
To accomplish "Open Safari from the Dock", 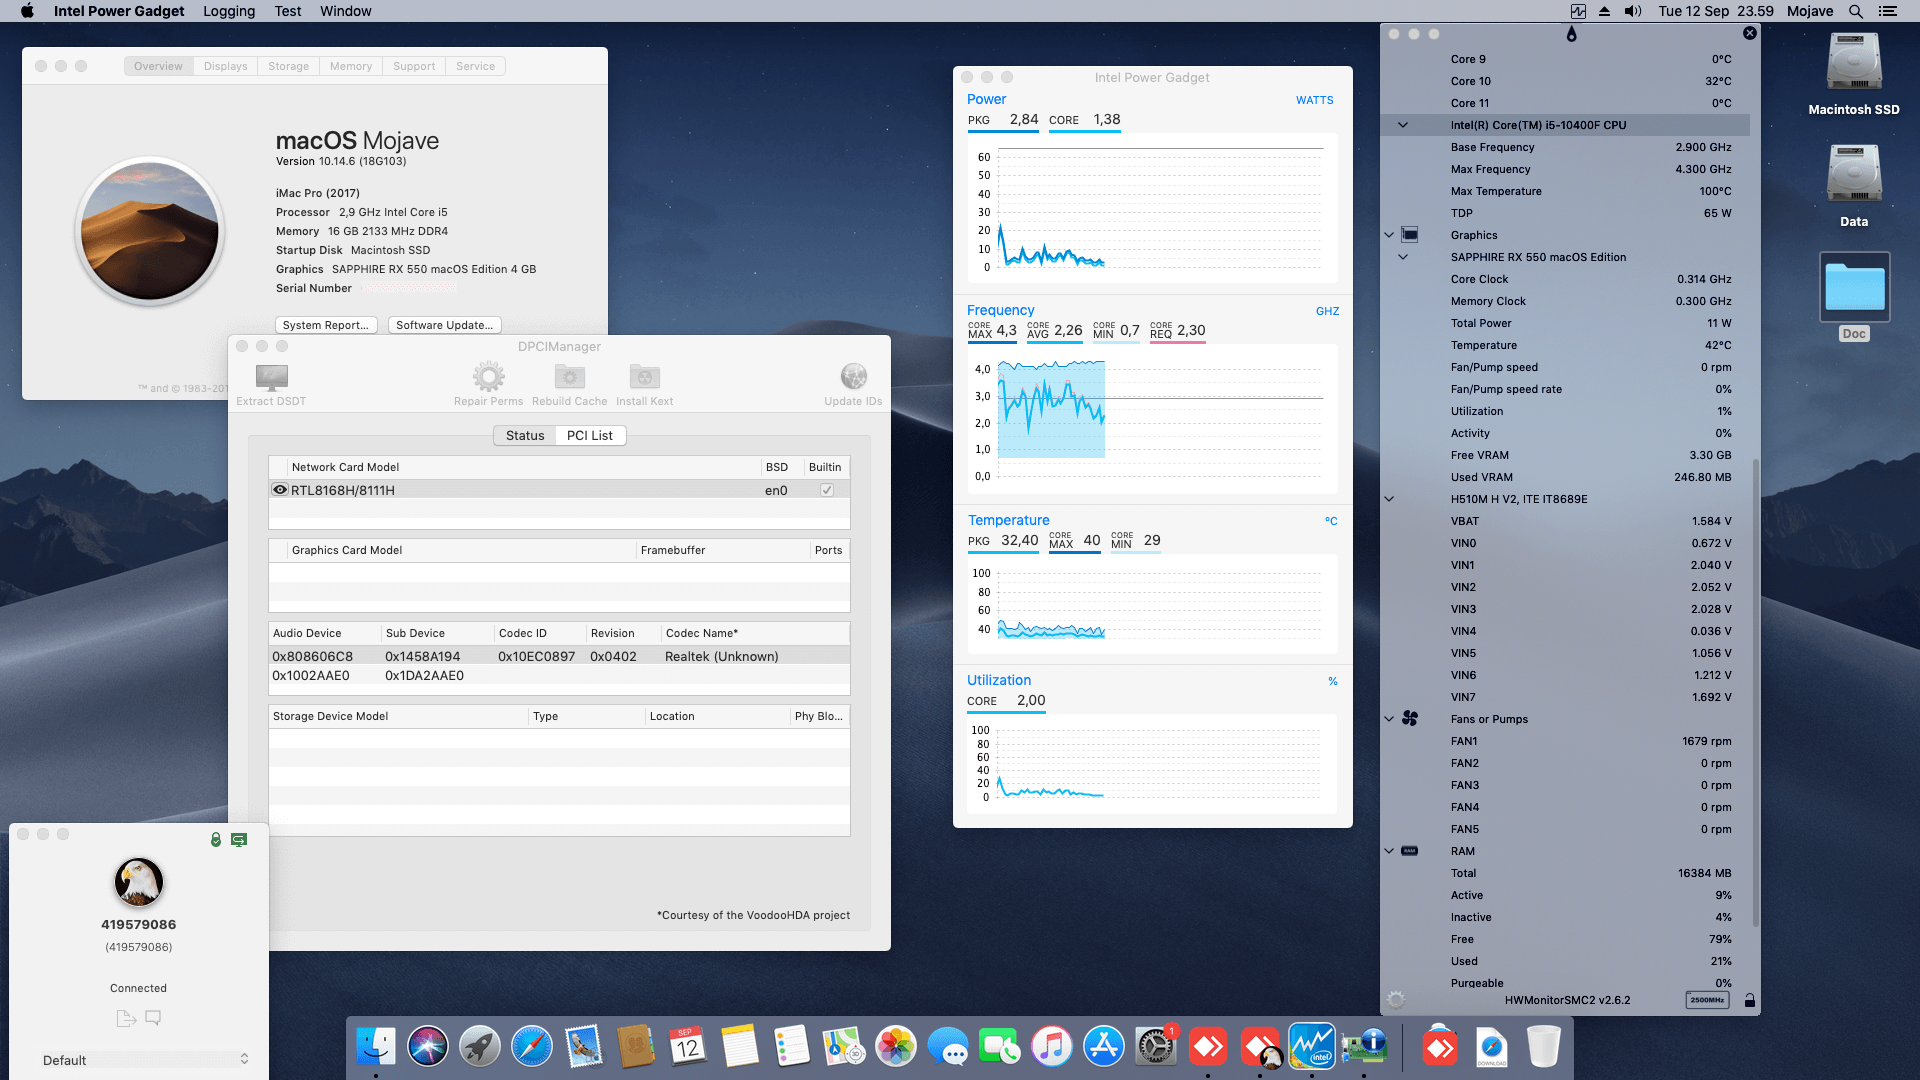I will (x=532, y=1047).
